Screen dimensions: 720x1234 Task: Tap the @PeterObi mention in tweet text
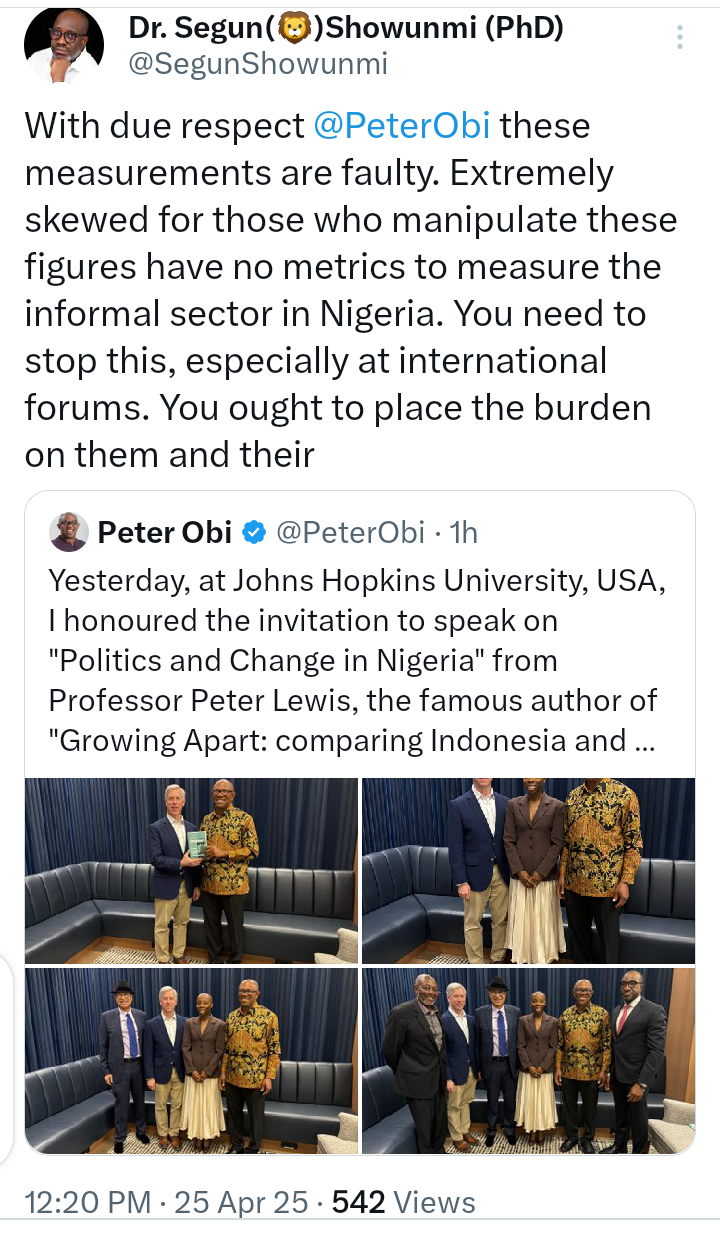402,126
